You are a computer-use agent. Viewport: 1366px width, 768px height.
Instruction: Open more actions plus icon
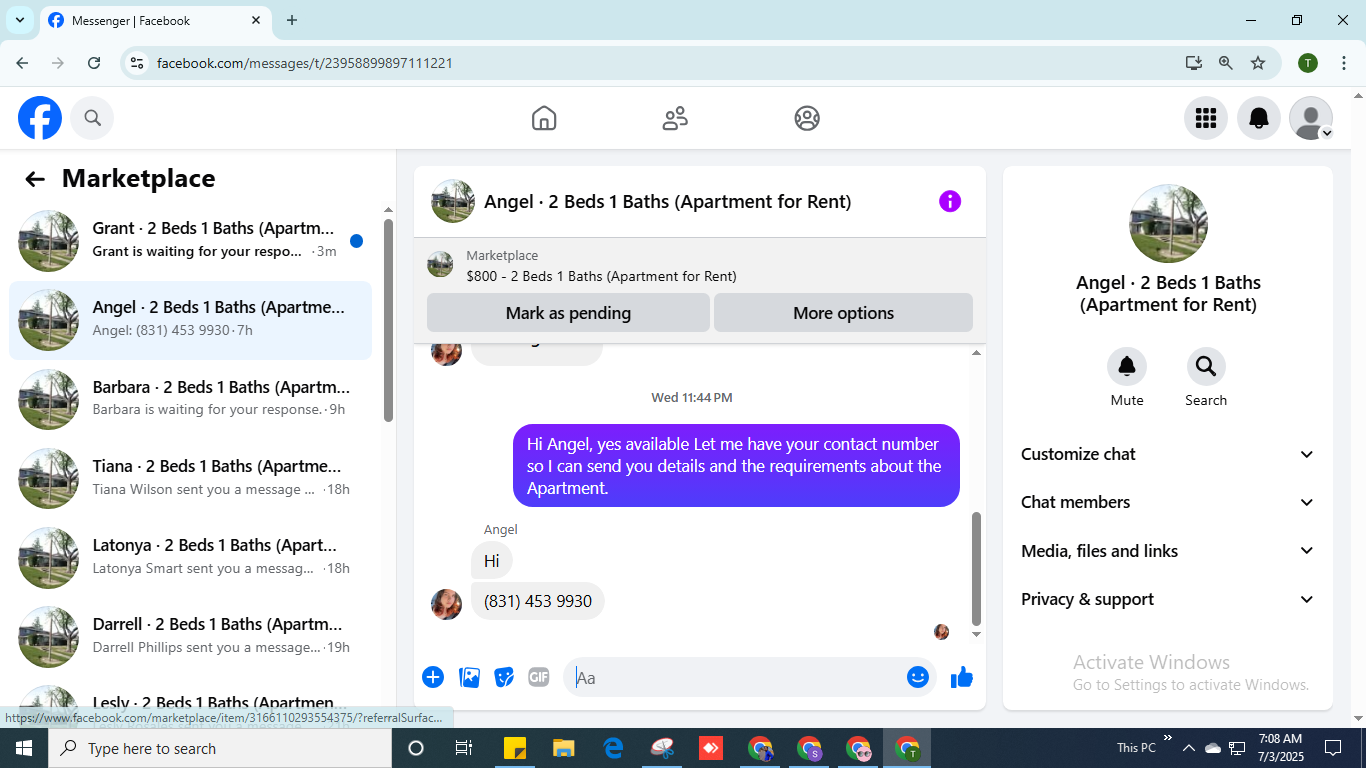pos(433,677)
